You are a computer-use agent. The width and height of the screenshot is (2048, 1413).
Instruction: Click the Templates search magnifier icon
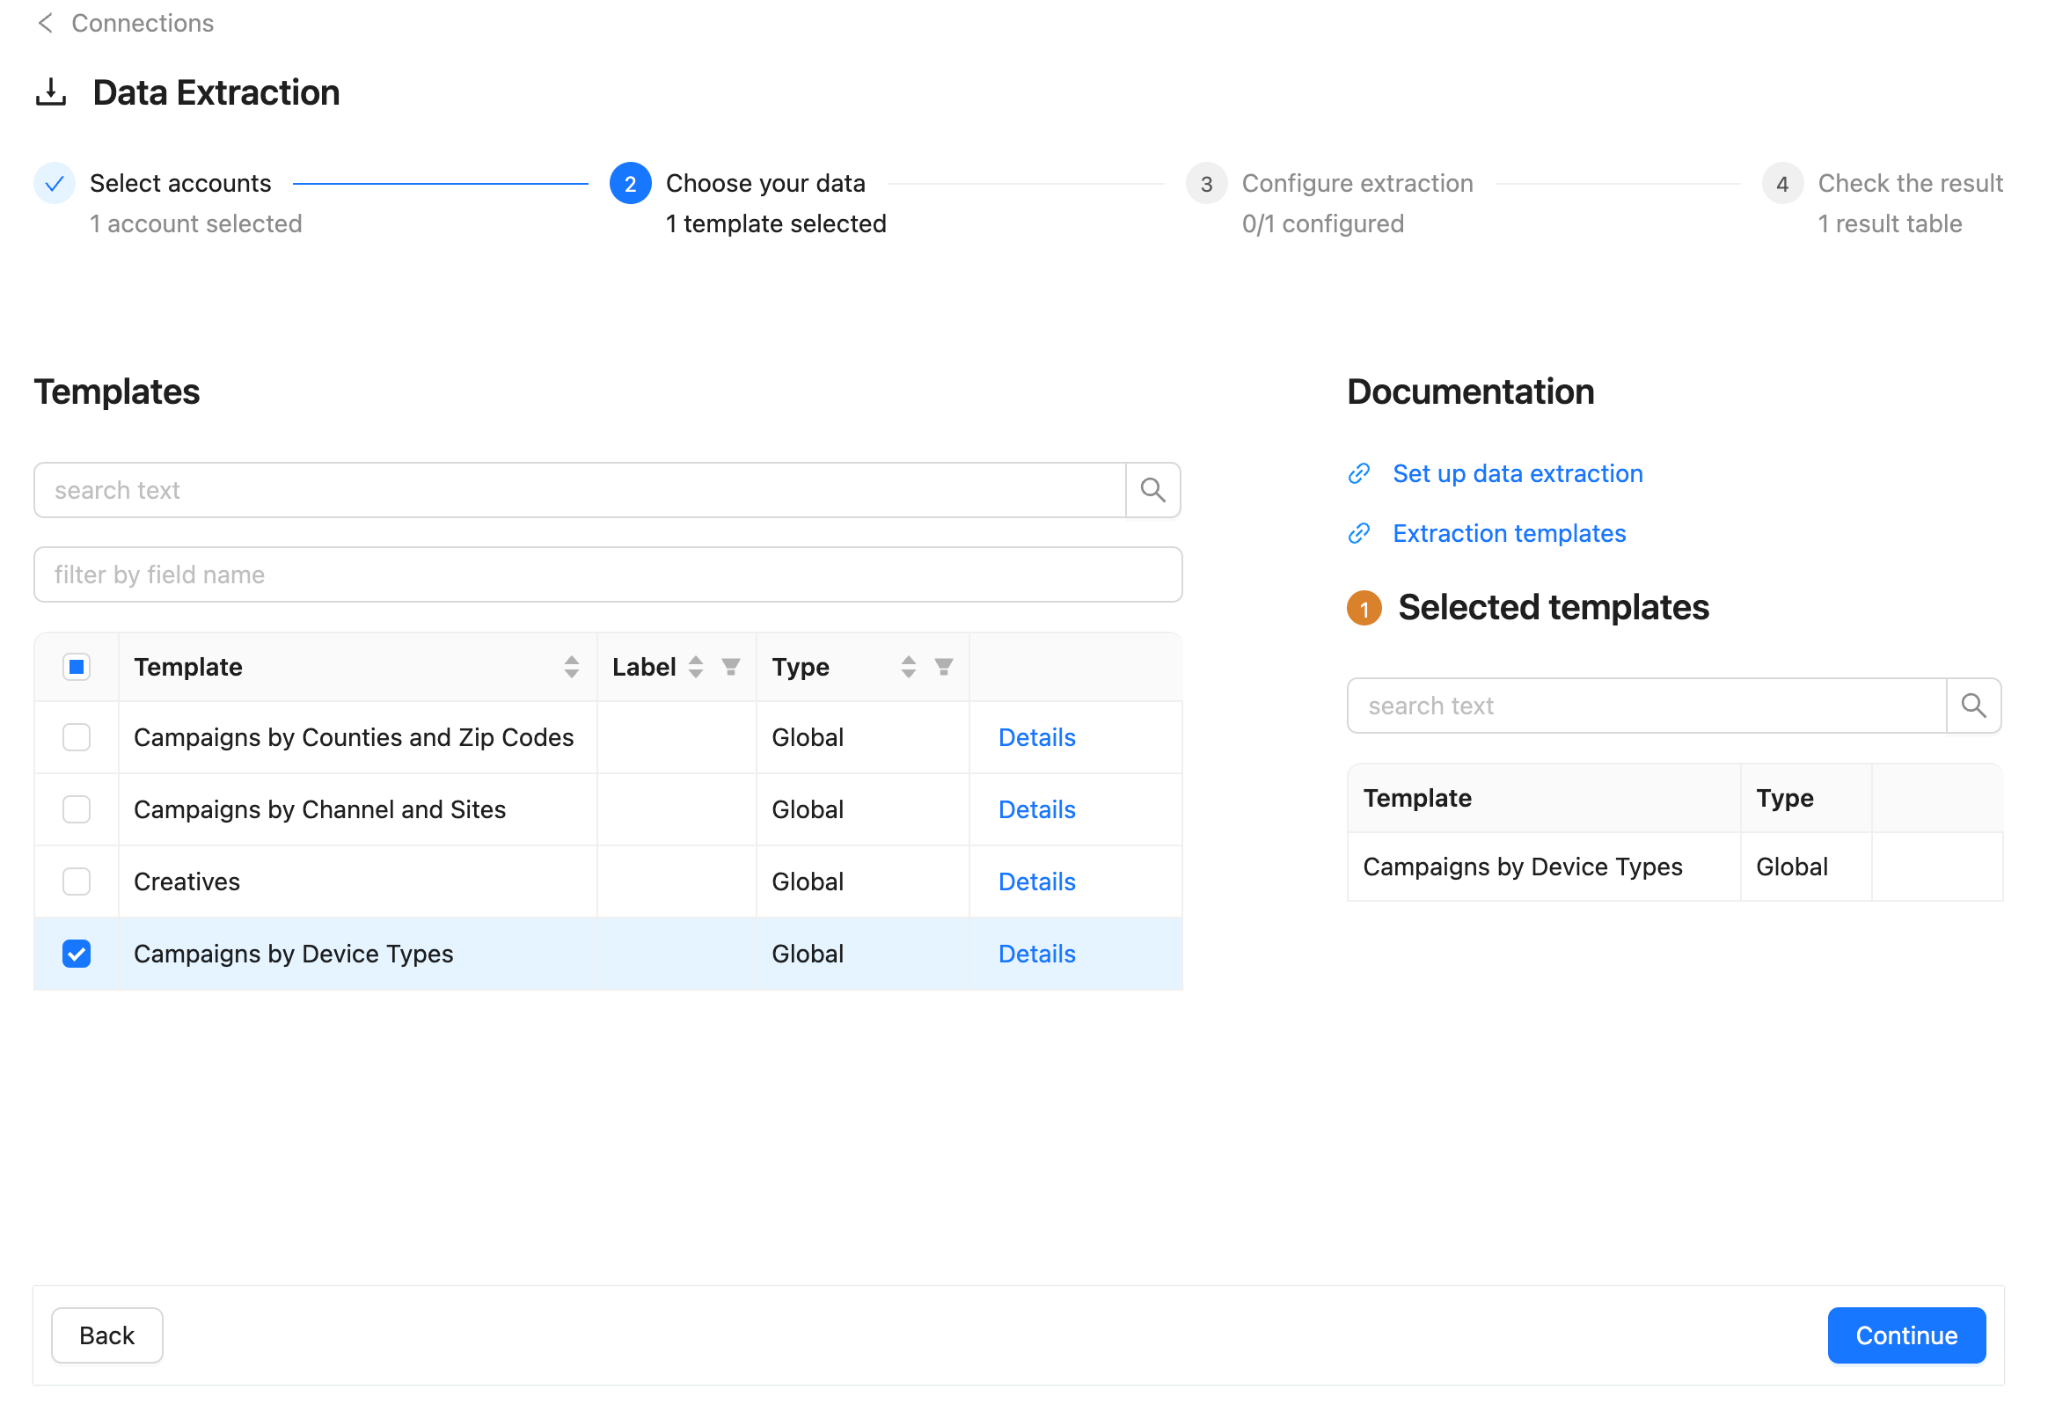1153,490
